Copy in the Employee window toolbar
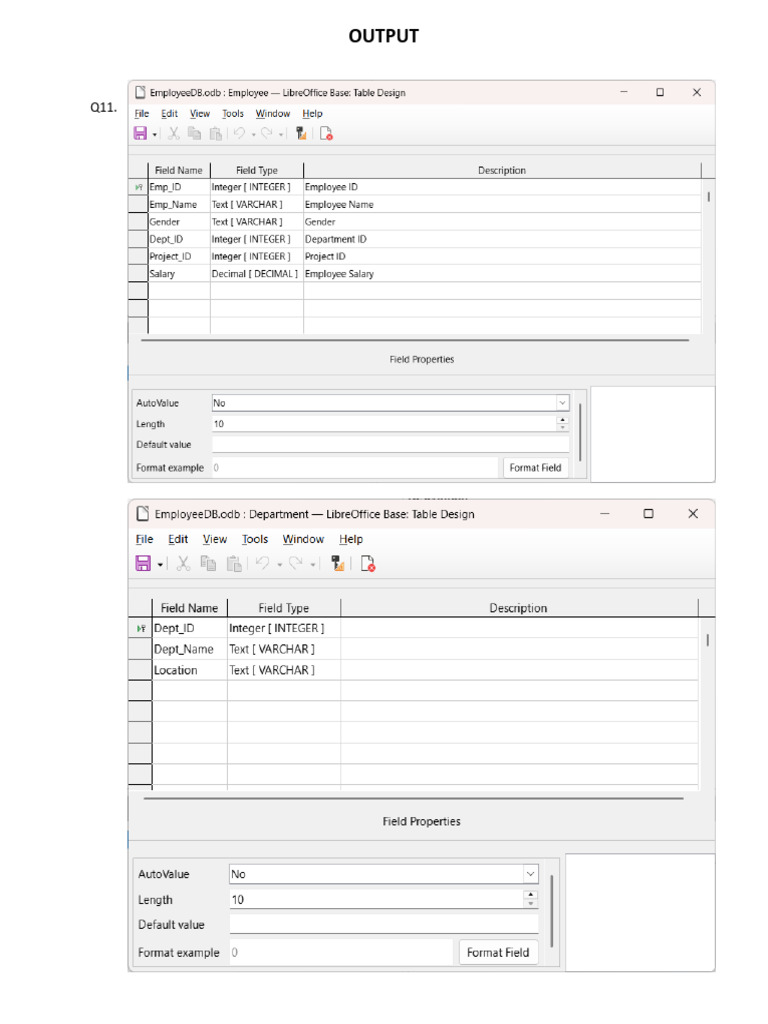Image resolution: width=768 pixels, height=1024 pixels. (194, 133)
